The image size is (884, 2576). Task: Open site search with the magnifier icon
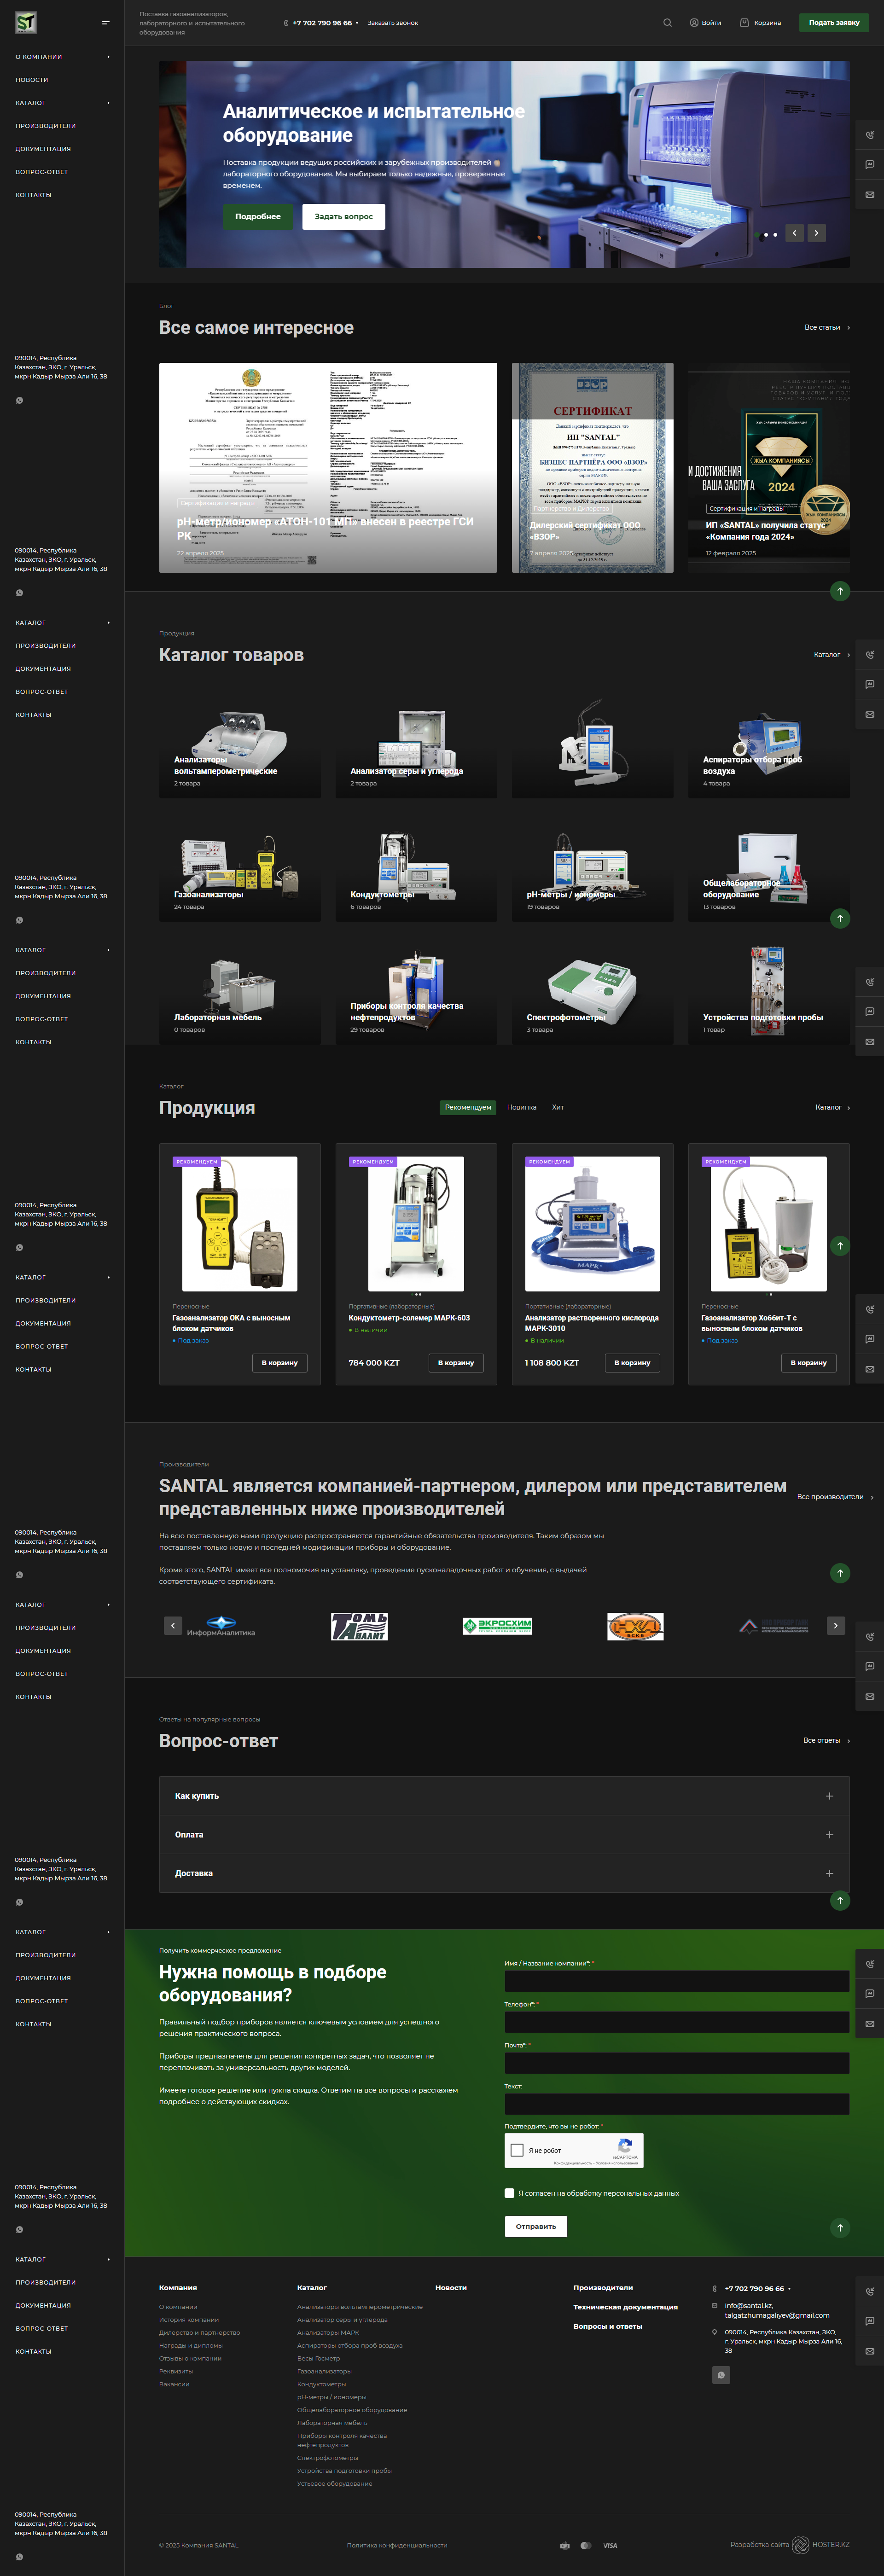tap(667, 22)
